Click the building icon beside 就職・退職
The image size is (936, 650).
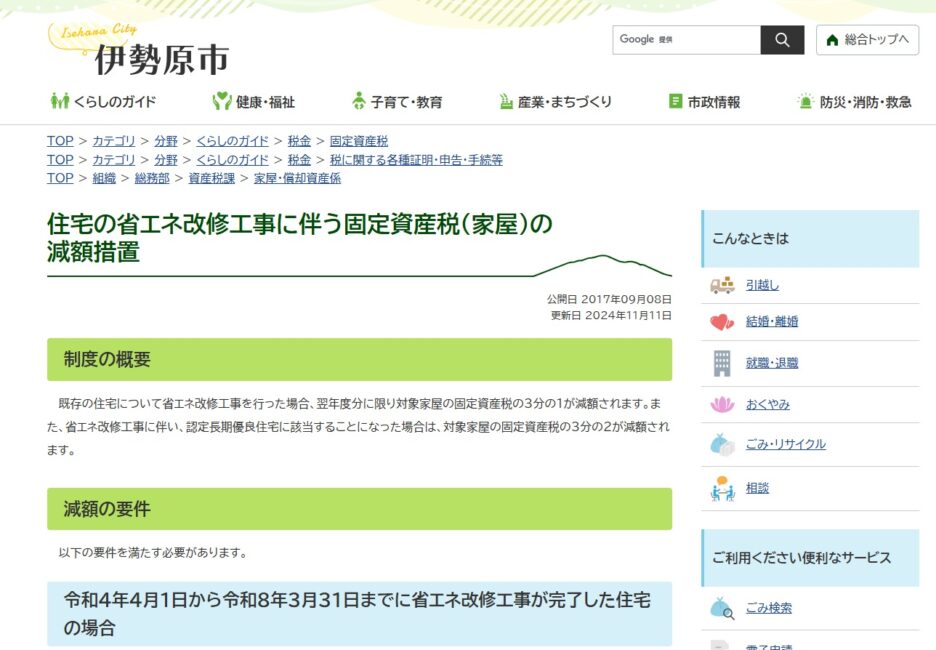point(722,363)
